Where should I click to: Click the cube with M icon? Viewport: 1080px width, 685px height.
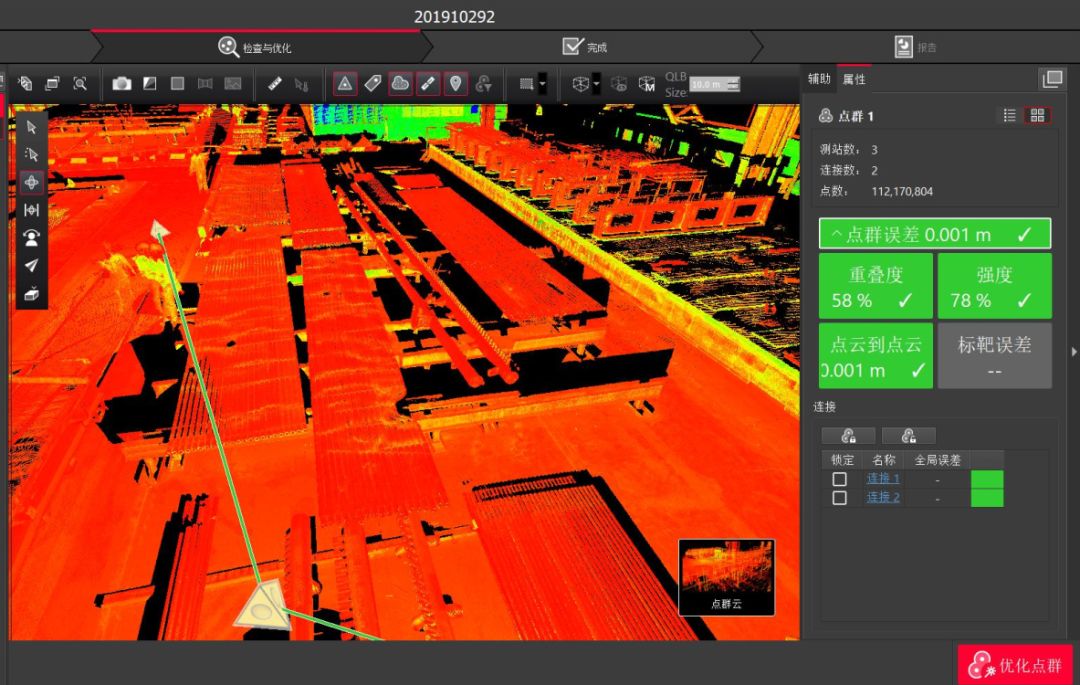[x=646, y=84]
